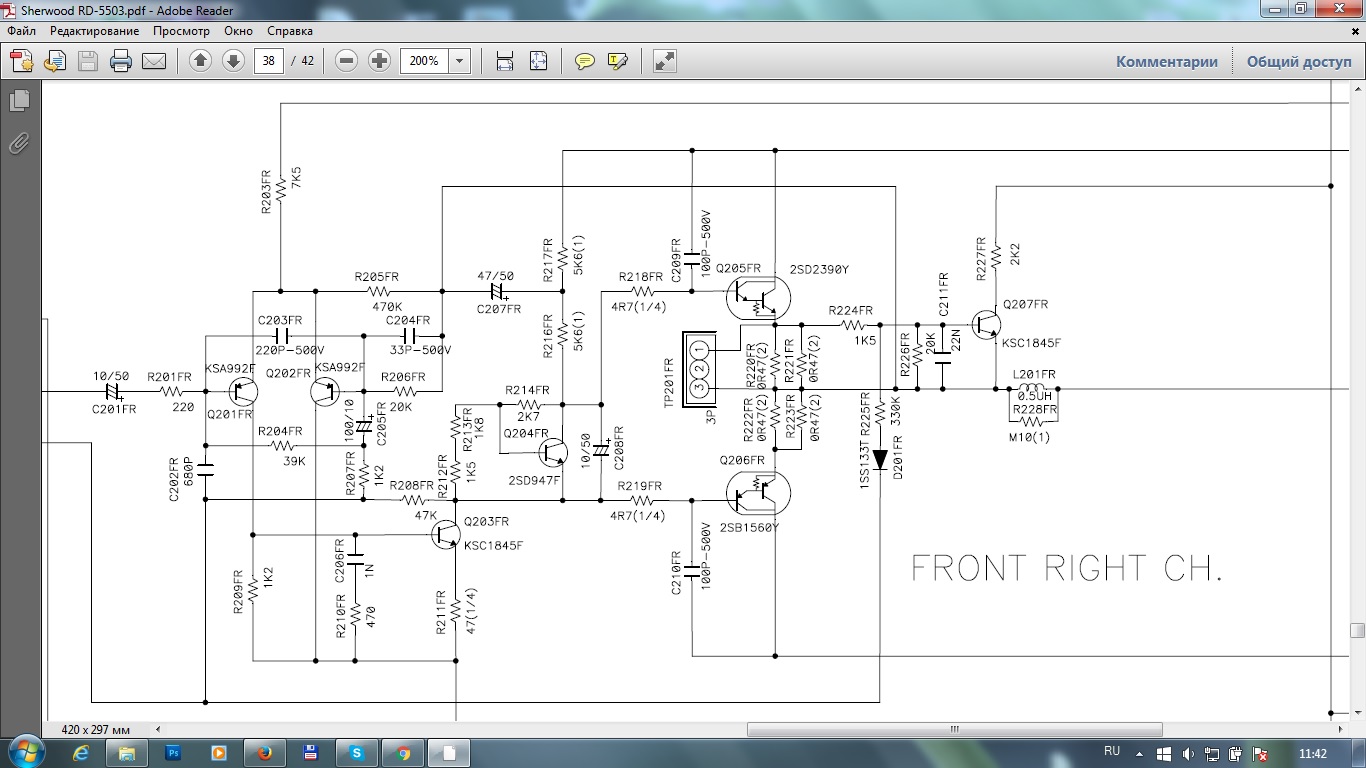Switch to Skype in taskbar
This screenshot has width=1366, height=768.
[357, 753]
